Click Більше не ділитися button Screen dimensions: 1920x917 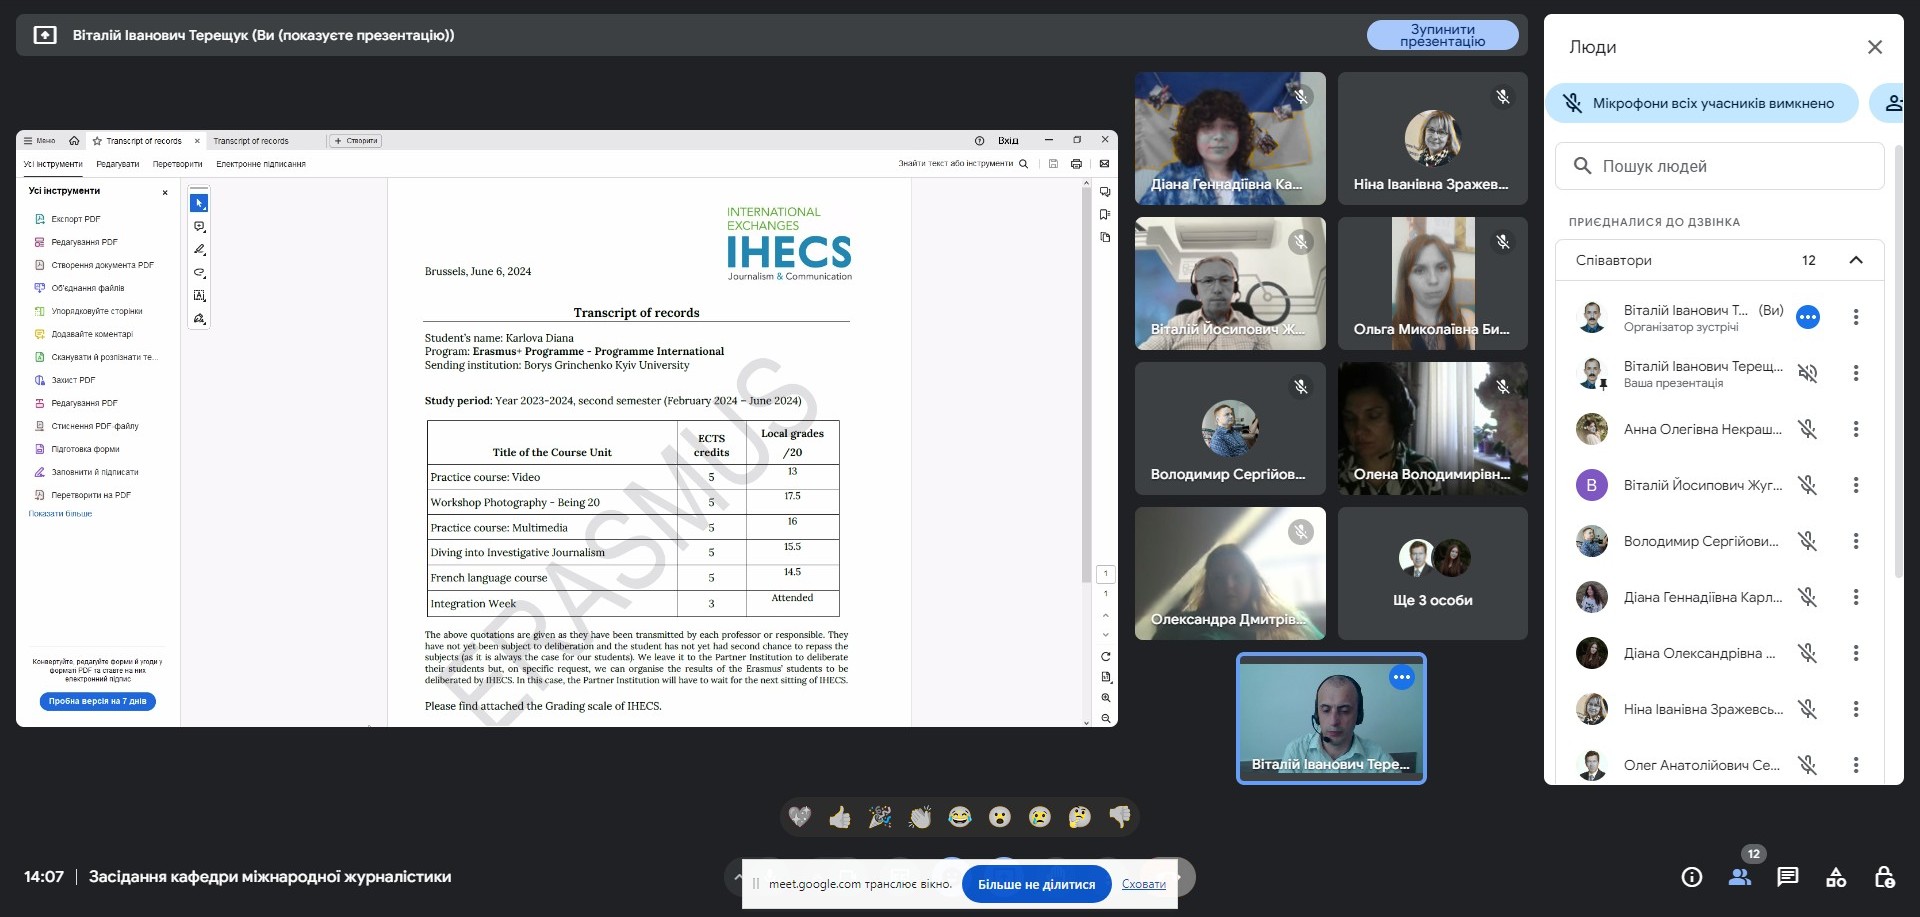(1036, 884)
